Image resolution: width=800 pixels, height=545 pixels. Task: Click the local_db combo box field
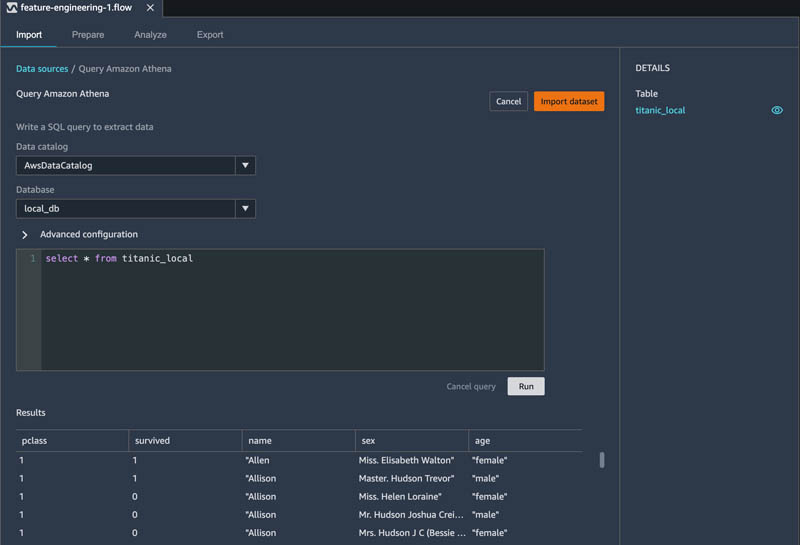tap(126, 208)
